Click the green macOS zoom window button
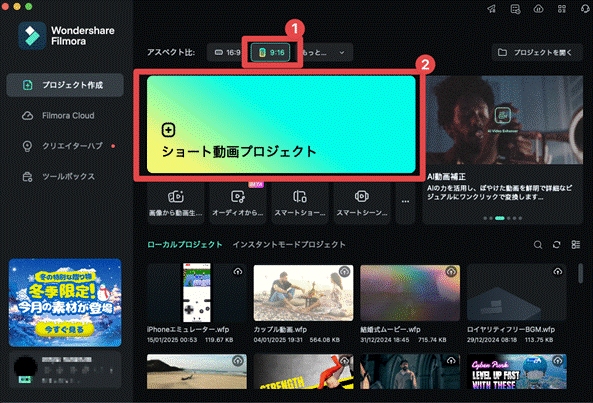This screenshot has height=403, width=593. (x=29, y=6)
